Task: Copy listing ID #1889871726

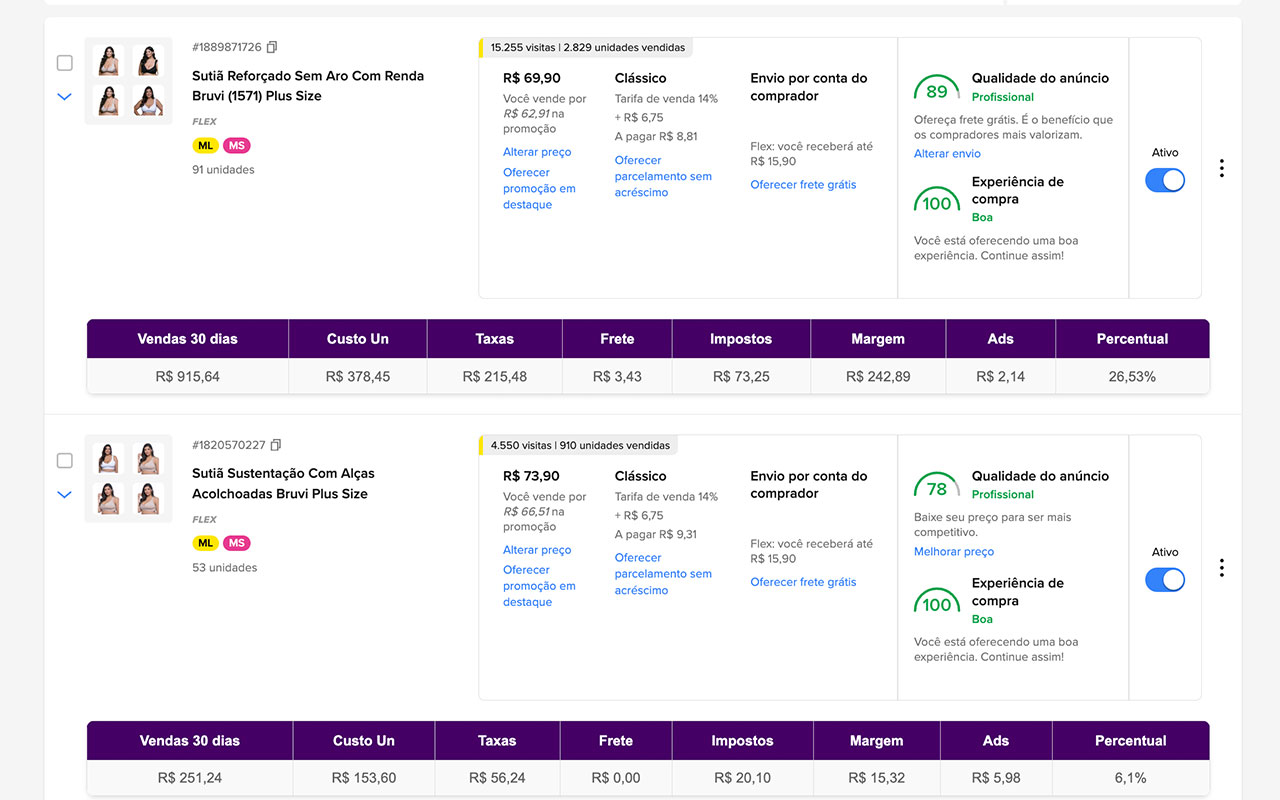Action: click(272, 47)
